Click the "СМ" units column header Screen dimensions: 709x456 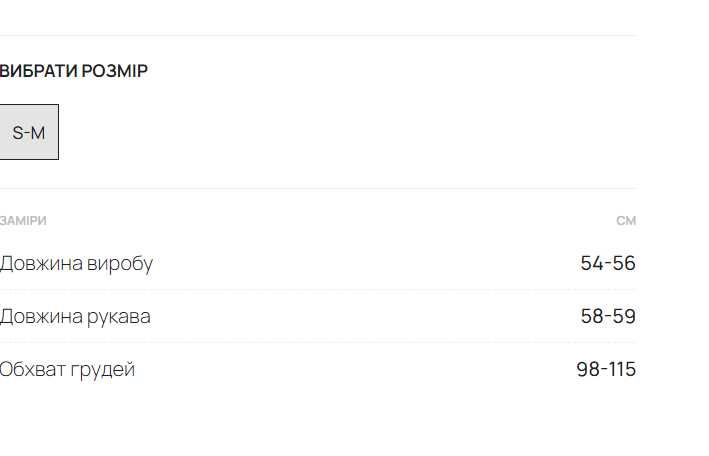tap(626, 221)
